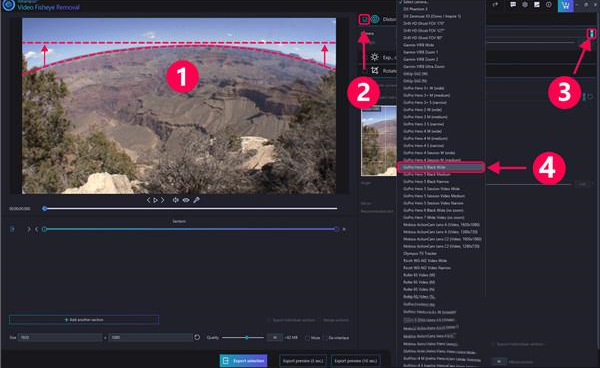The image size is (600, 368).
Task: Click the width Size input field
Action: 60,337
